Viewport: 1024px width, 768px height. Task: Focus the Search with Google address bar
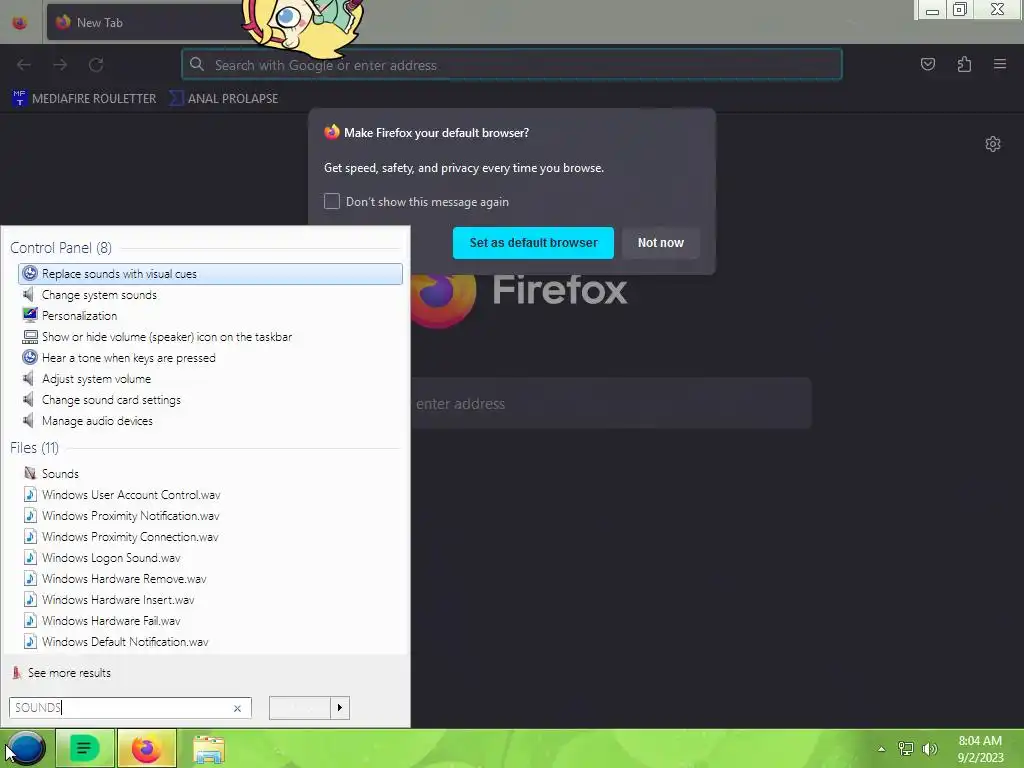(511, 65)
